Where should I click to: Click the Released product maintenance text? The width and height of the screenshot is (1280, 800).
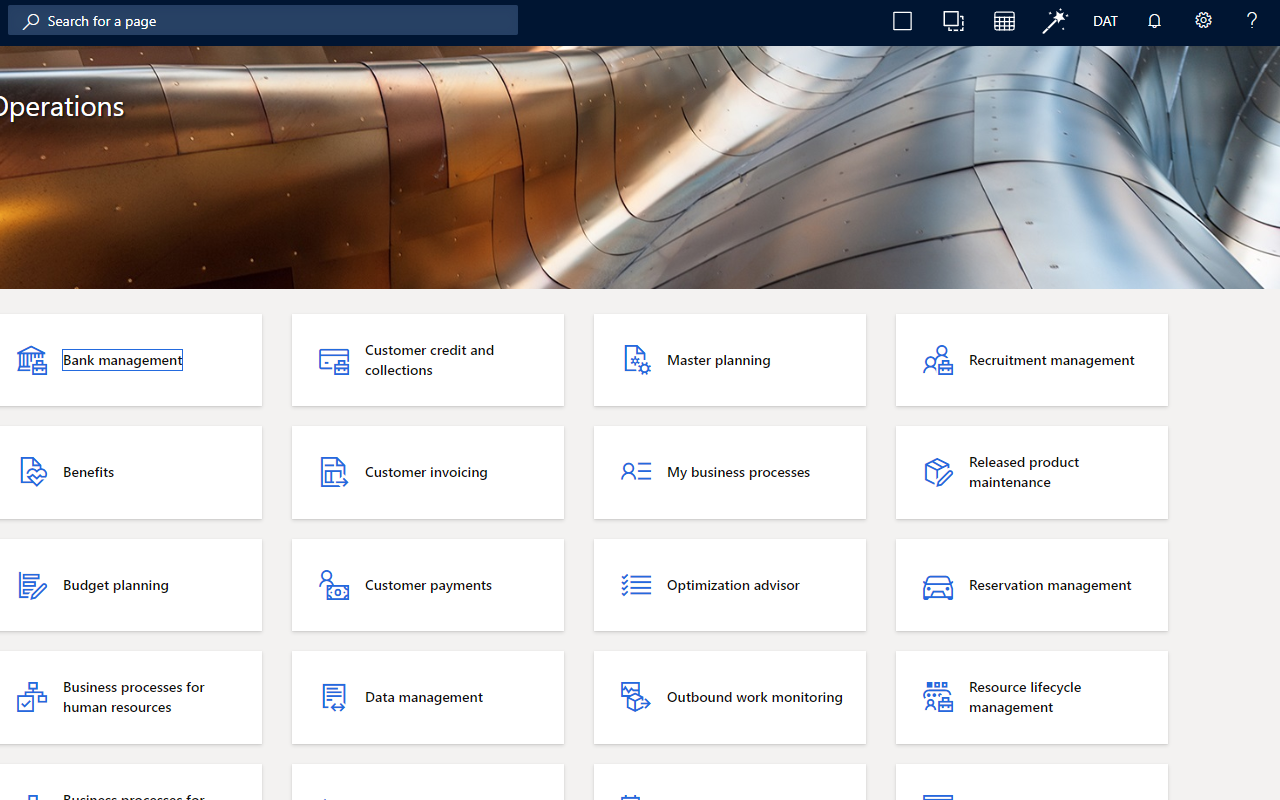tap(1024, 472)
